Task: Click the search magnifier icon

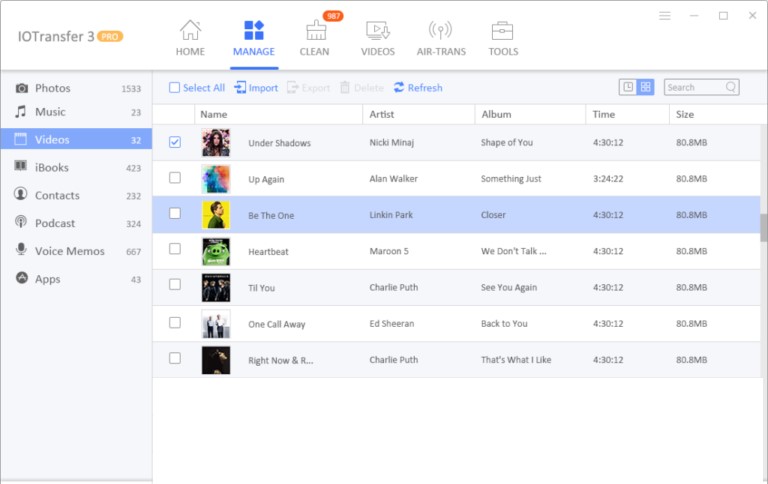Action: click(x=731, y=87)
